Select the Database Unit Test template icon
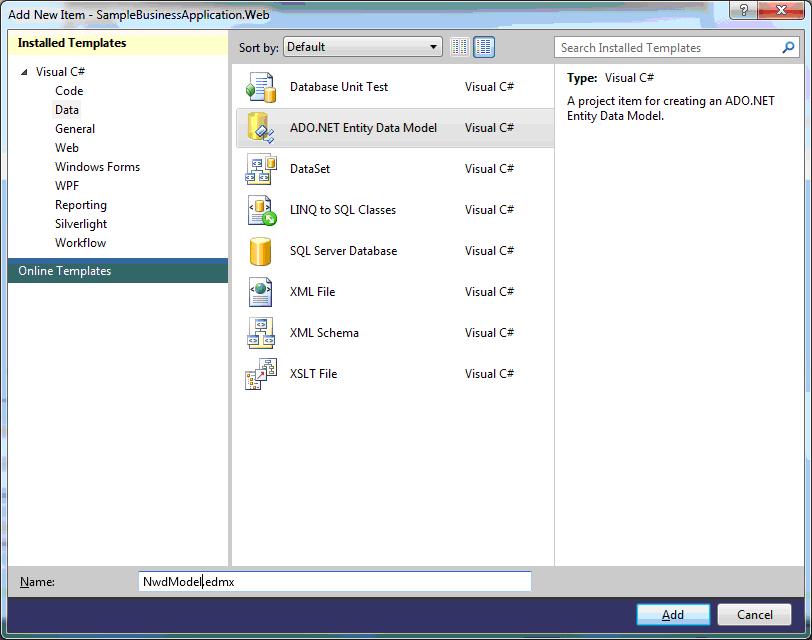The width and height of the screenshot is (812, 640). coord(261,87)
